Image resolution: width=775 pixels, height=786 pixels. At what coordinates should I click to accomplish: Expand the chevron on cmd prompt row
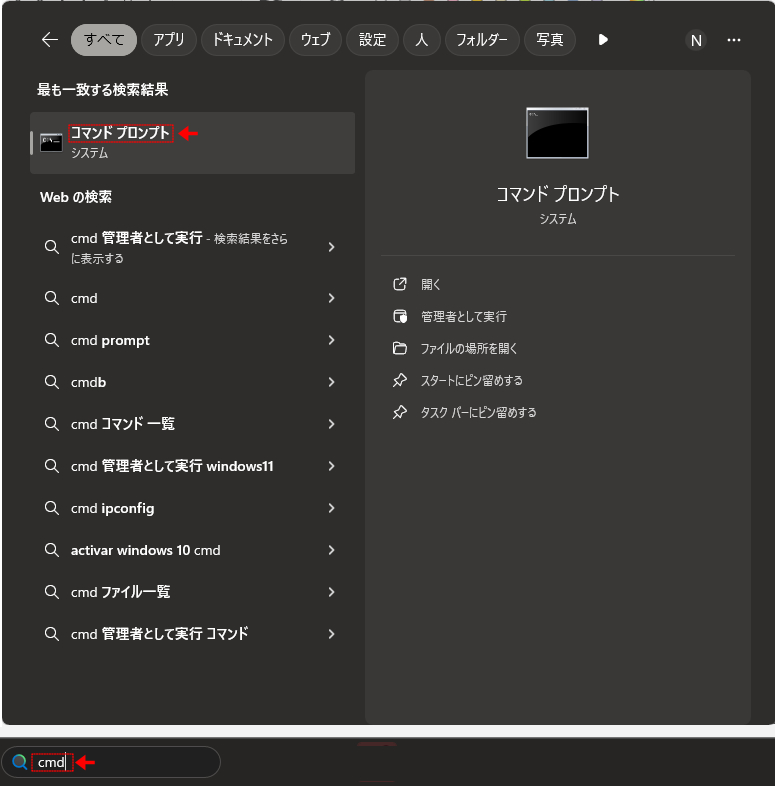(x=331, y=340)
